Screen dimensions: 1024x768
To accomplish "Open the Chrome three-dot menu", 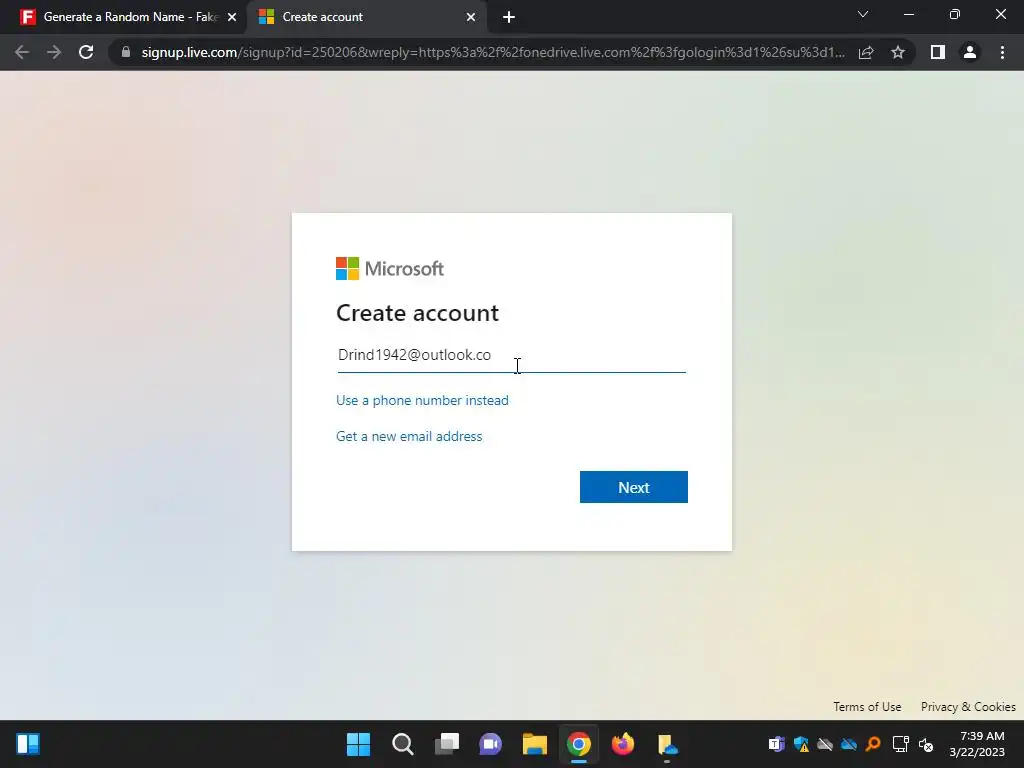I will (x=1002, y=52).
